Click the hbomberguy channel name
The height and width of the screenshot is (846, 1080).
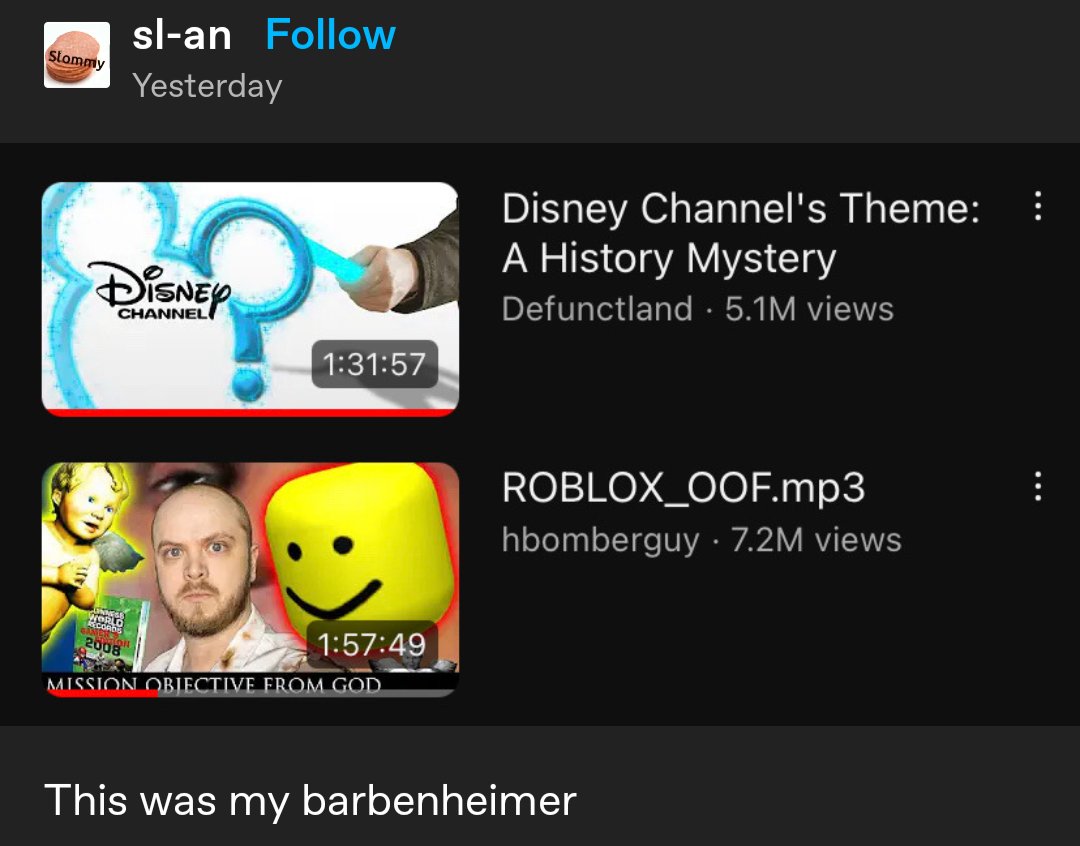(x=601, y=539)
